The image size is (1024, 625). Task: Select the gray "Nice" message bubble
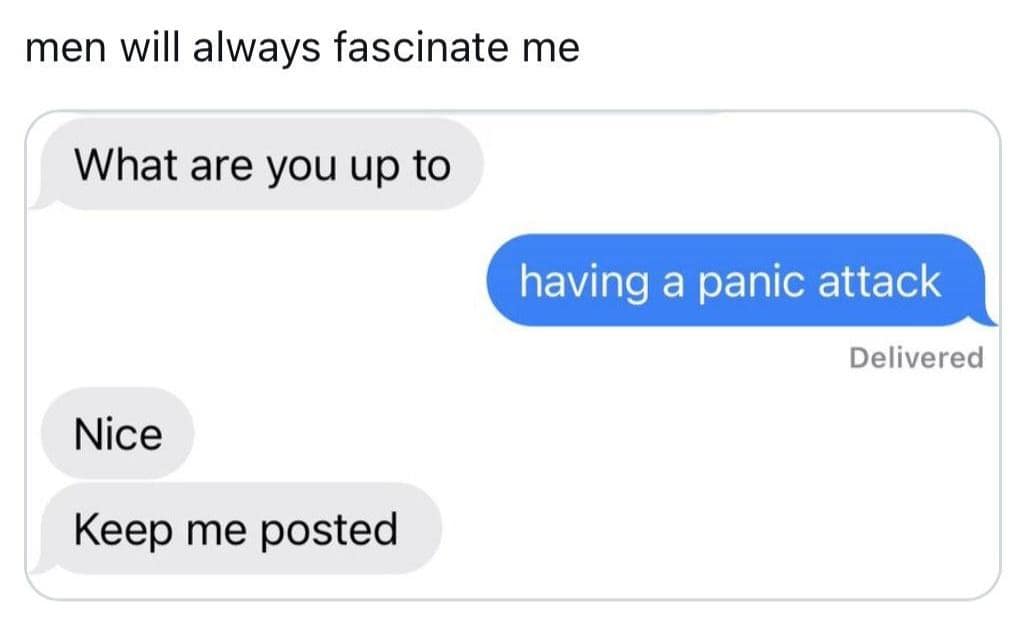coord(118,434)
